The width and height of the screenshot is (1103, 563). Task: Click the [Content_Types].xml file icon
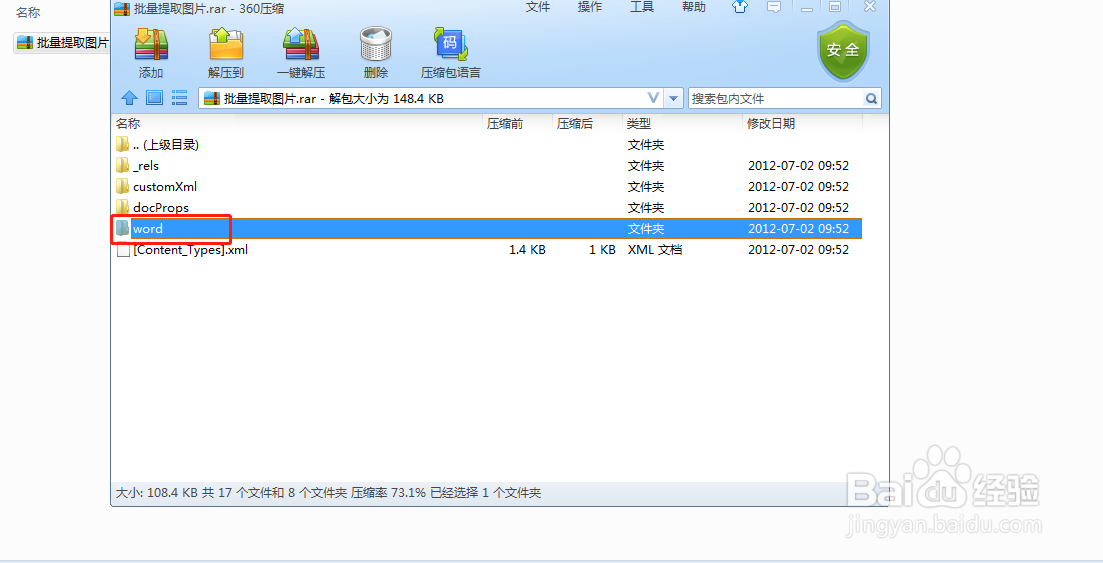(x=123, y=250)
